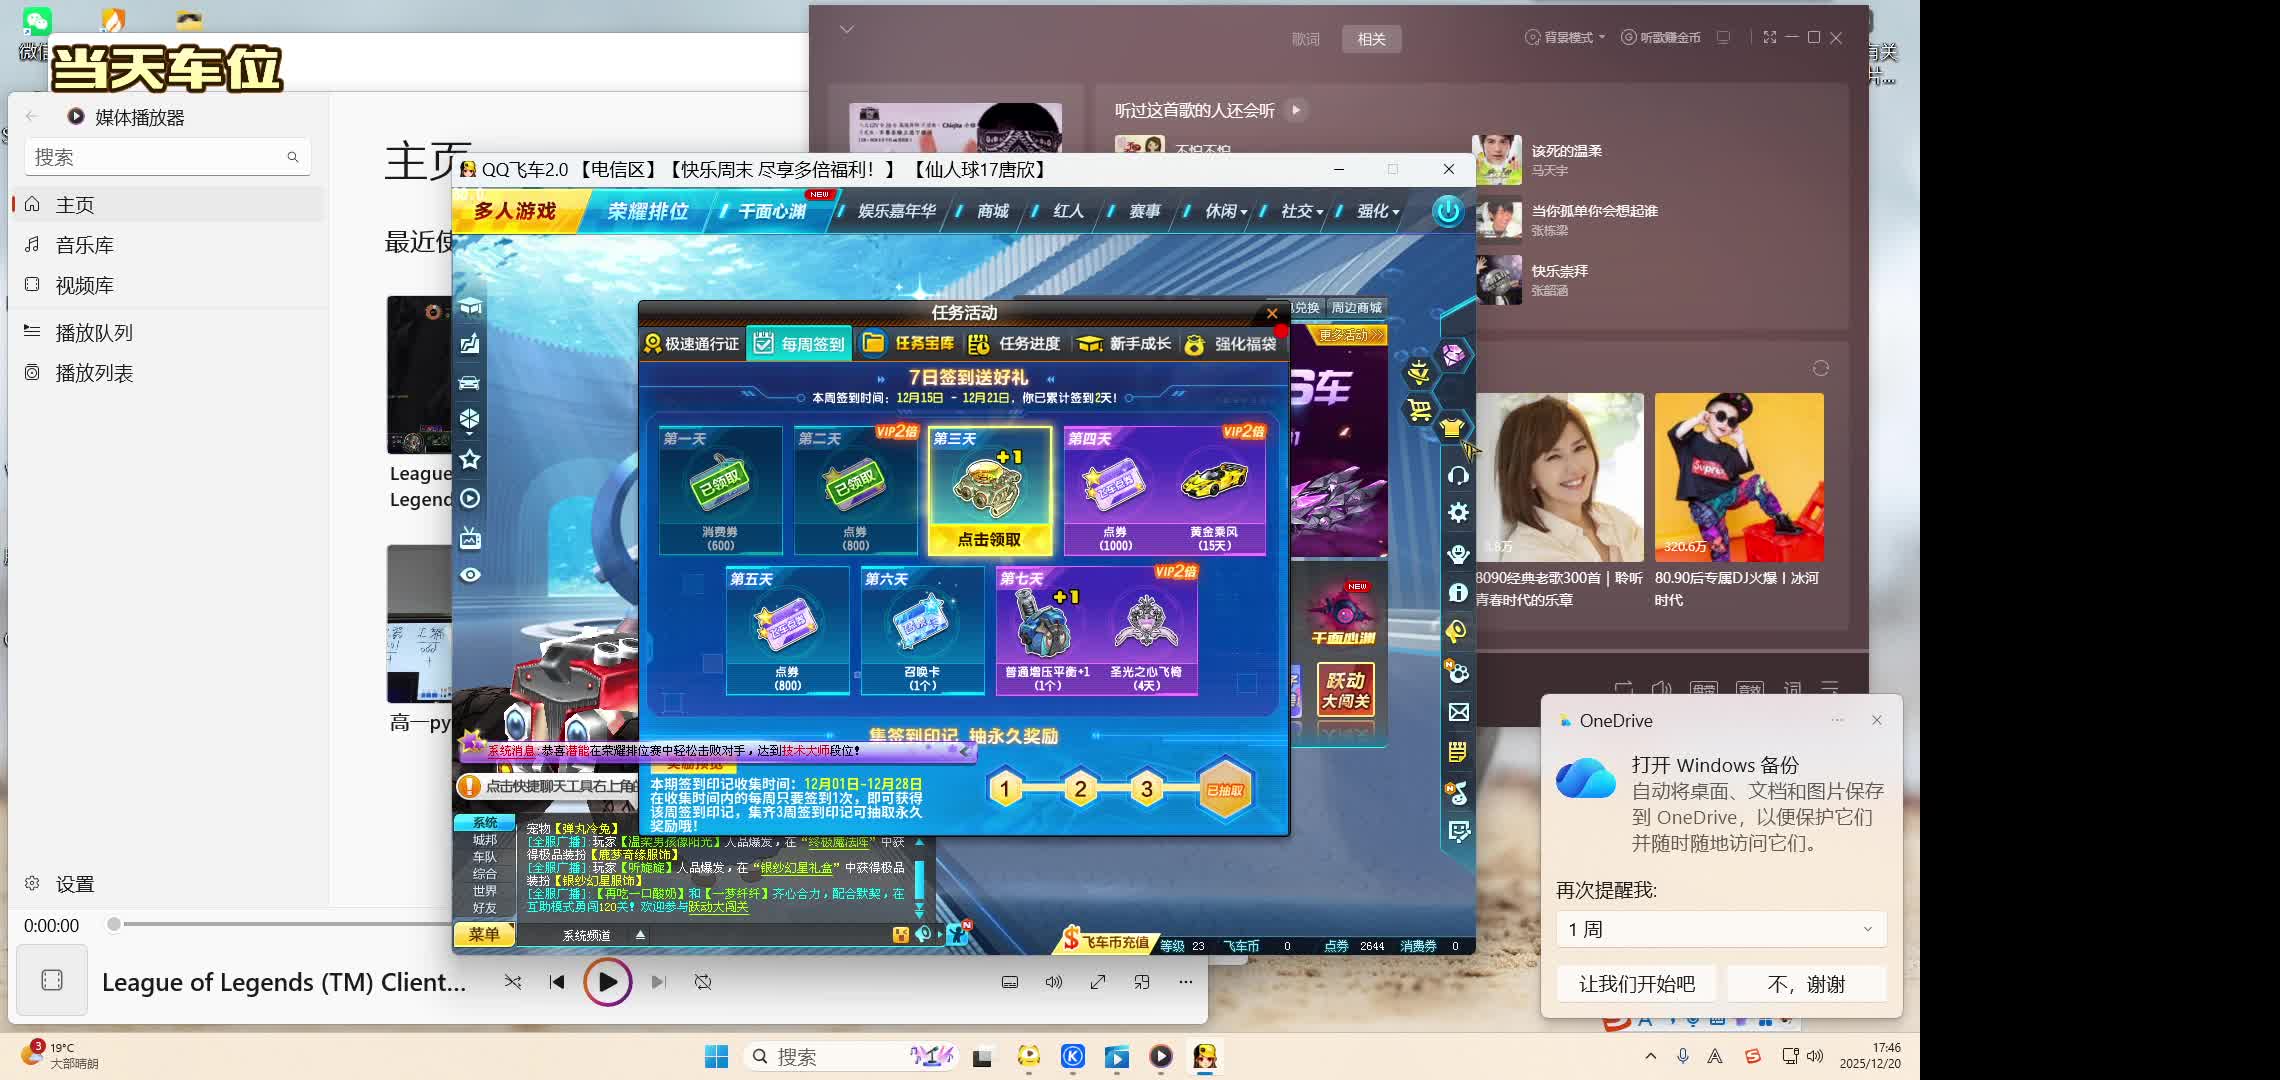Open the 荣耀排位 menu tab
Image resolution: width=2280 pixels, height=1080 pixels.
pyautogui.click(x=647, y=211)
